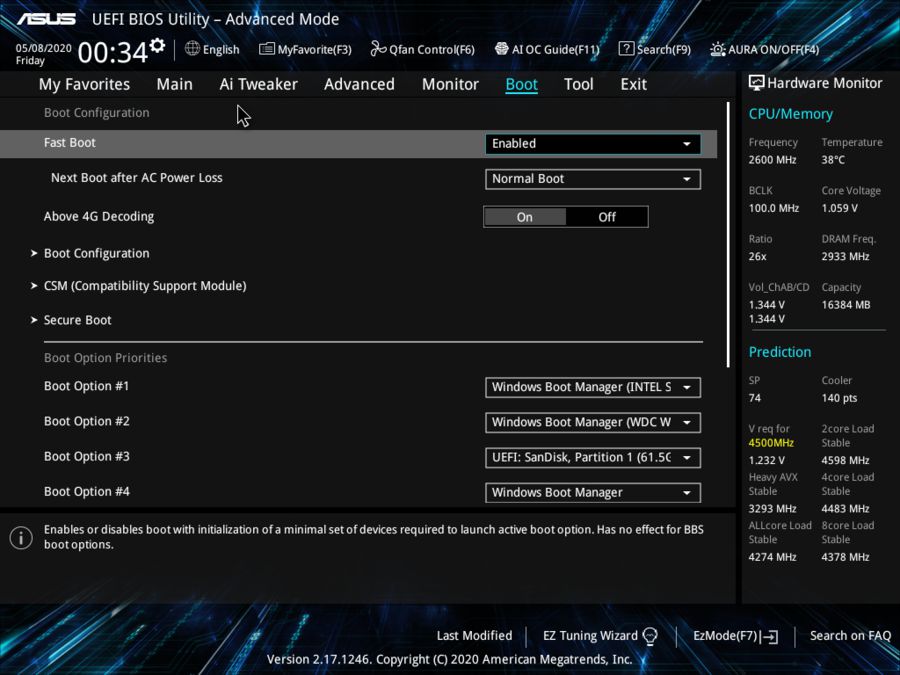Click the MyFavorite list icon
Image resolution: width=900 pixels, height=675 pixels.
click(x=266, y=49)
